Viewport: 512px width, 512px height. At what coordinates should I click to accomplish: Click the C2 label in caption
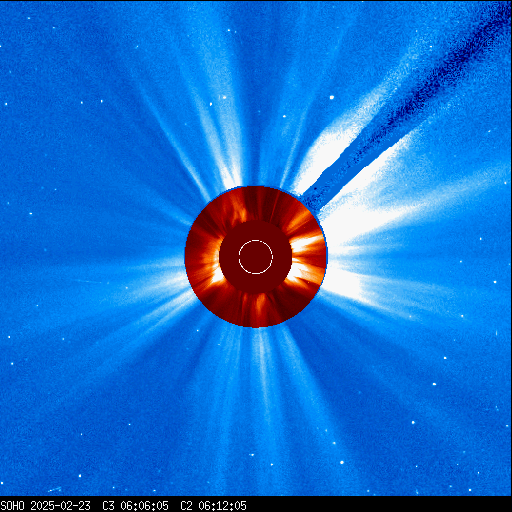(186, 506)
